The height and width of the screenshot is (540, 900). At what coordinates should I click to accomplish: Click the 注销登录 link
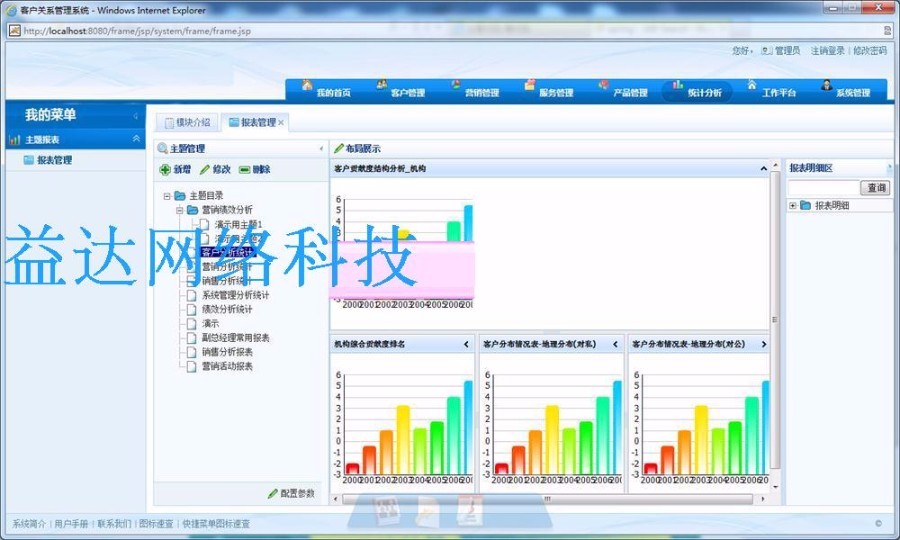[828, 50]
